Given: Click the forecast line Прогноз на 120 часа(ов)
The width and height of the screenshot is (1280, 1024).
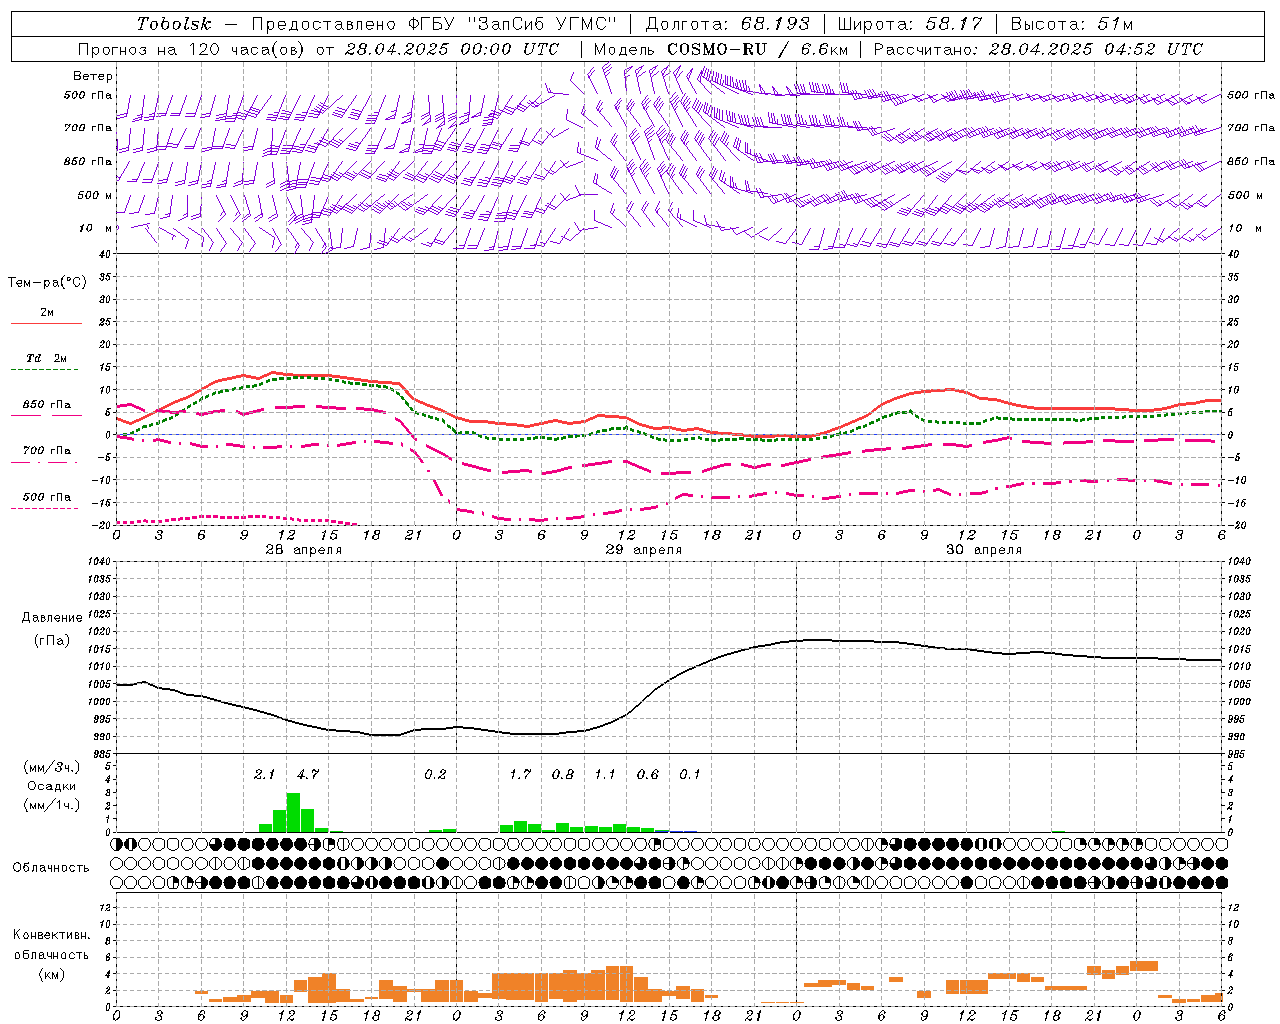Looking at the screenshot, I should 192,49.
